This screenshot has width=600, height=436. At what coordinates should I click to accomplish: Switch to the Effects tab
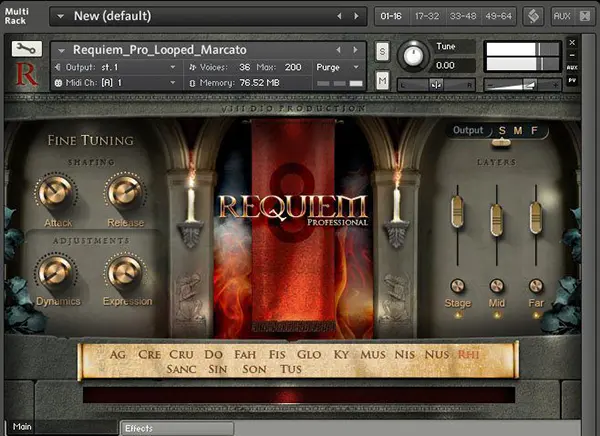click(177, 428)
